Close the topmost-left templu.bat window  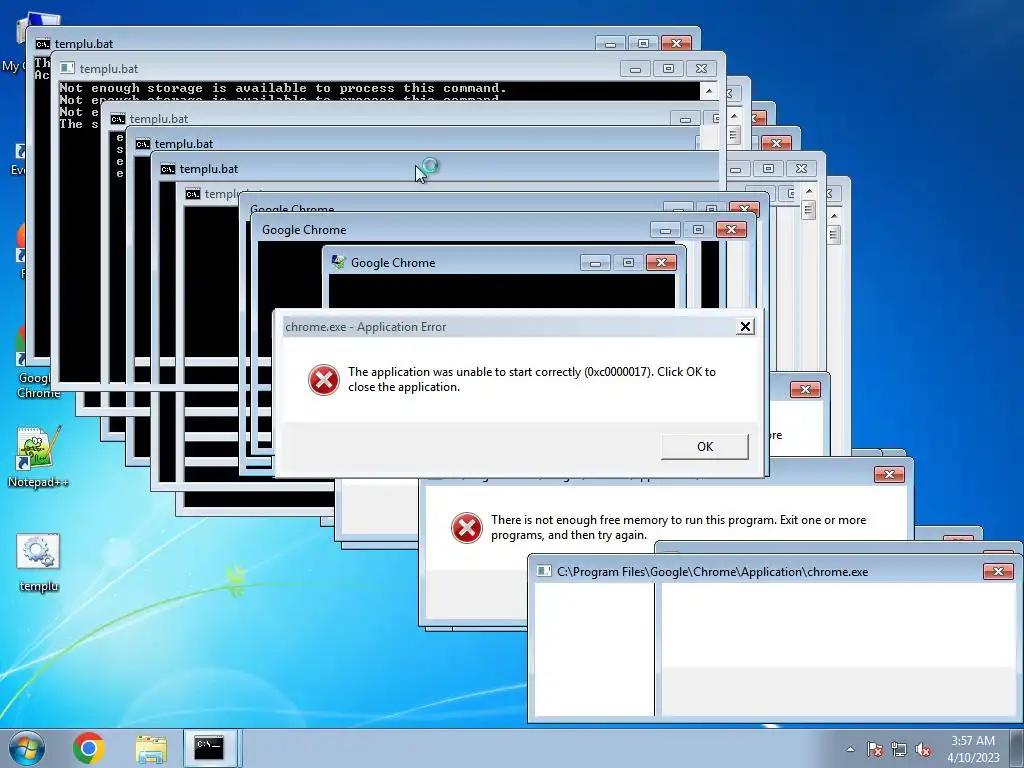point(677,43)
